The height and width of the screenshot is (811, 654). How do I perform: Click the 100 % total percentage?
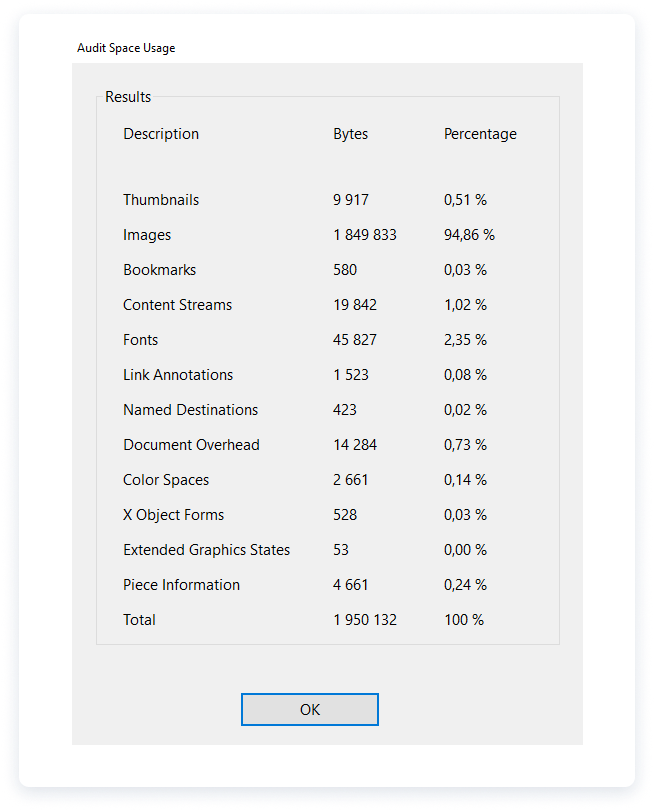(464, 620)
